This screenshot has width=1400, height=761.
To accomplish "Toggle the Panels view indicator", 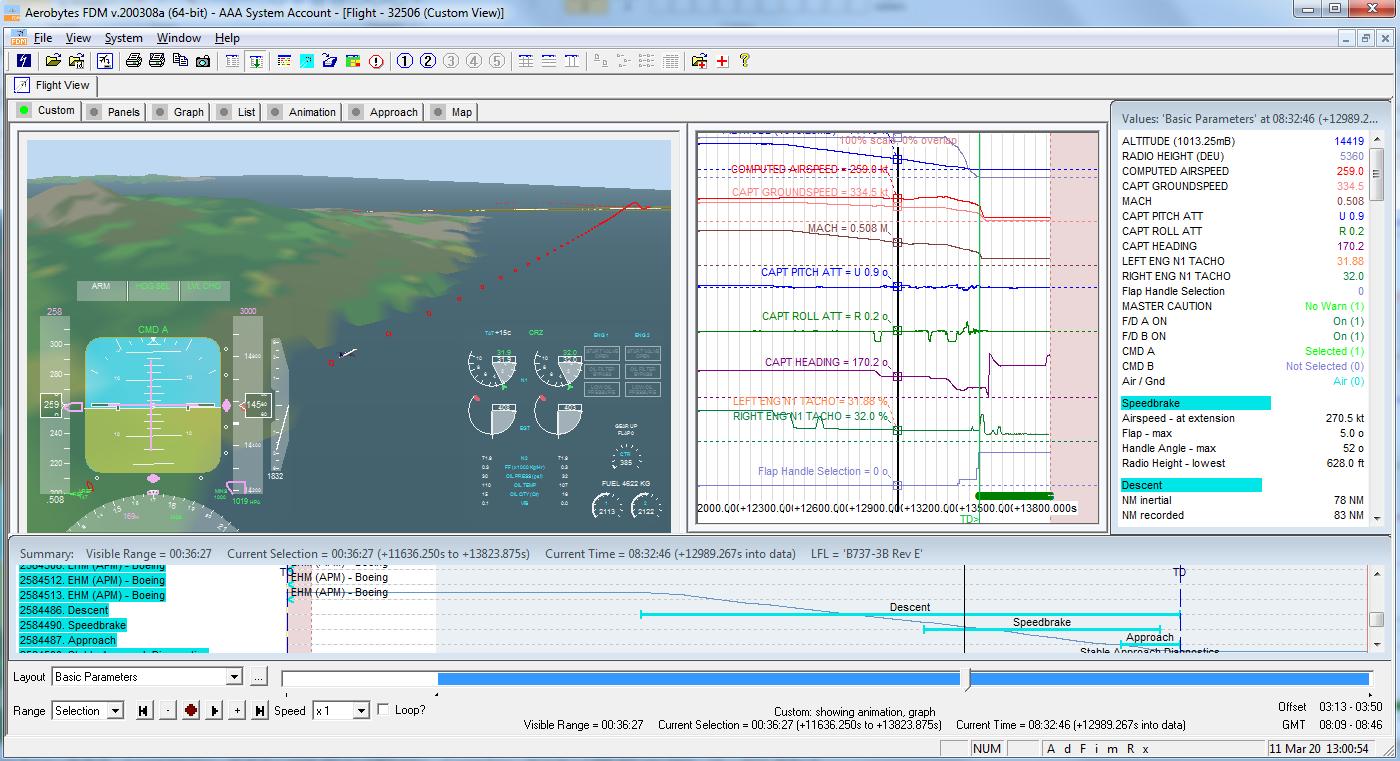I will click(94, 112).
